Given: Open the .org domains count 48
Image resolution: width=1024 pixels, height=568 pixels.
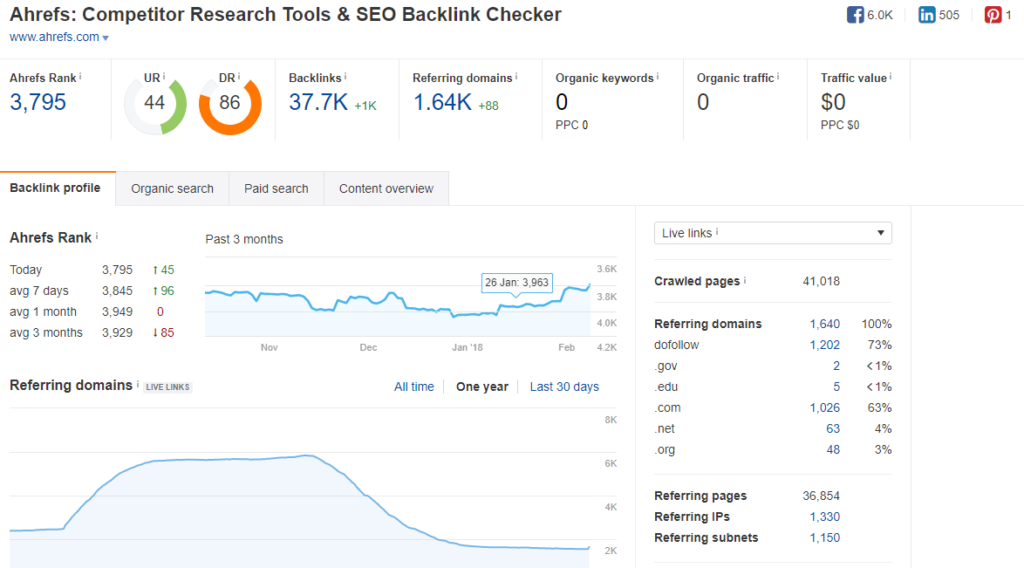Looking at the screenshot, I should (x=833, y=449).
